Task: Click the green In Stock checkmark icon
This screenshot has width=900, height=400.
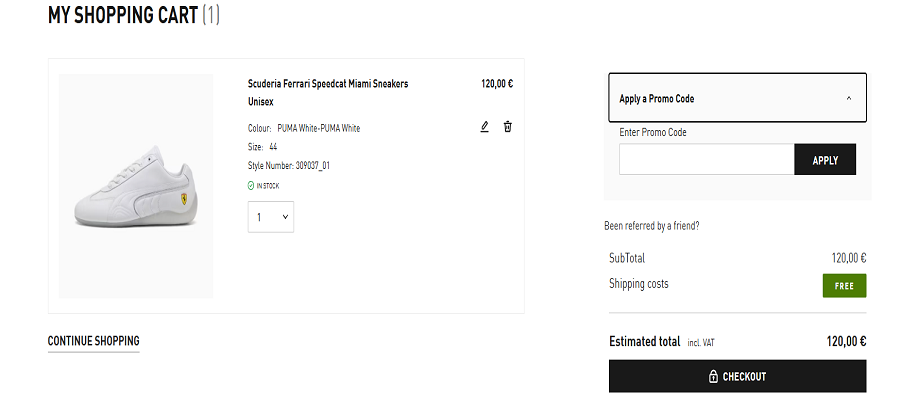Action: (x=251, y=185)
